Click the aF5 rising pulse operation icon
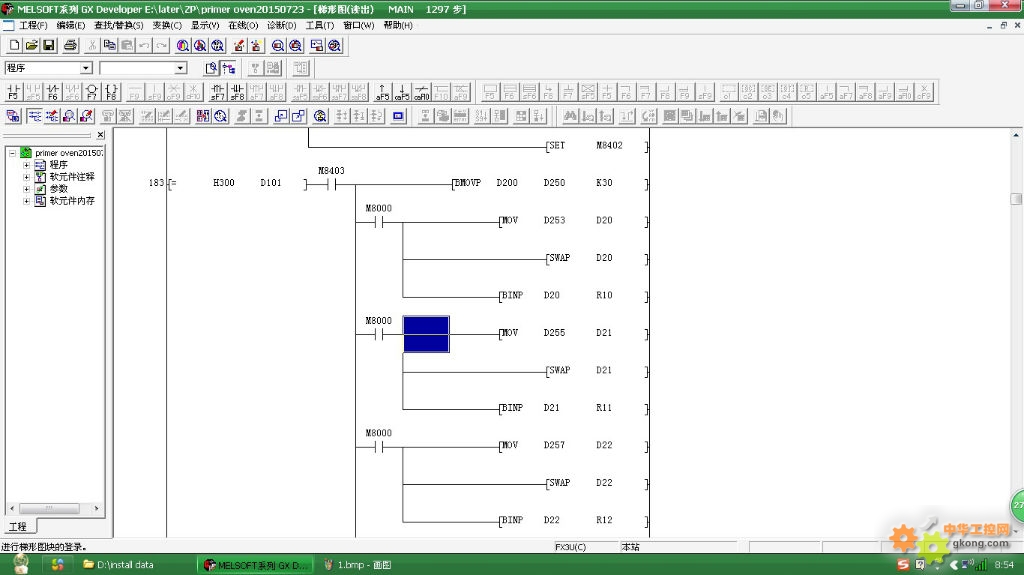 click(x=383, y=91)
